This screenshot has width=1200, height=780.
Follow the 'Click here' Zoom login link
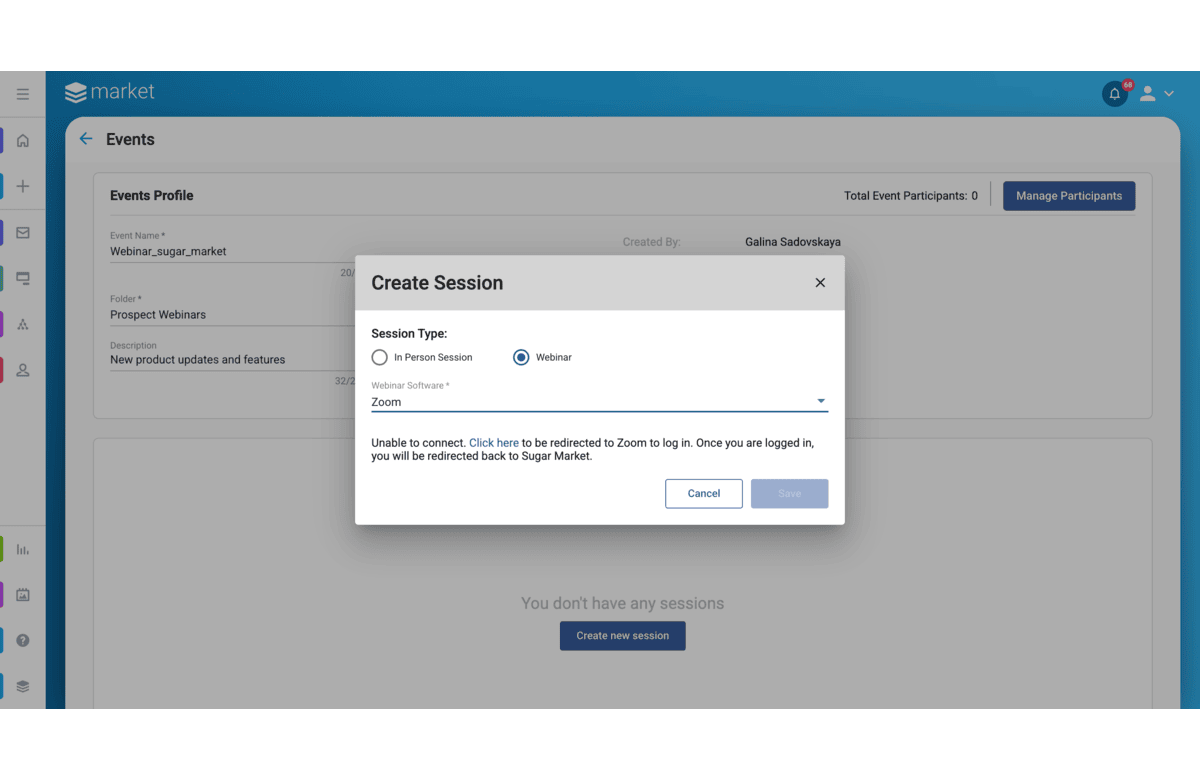point(494,443)
